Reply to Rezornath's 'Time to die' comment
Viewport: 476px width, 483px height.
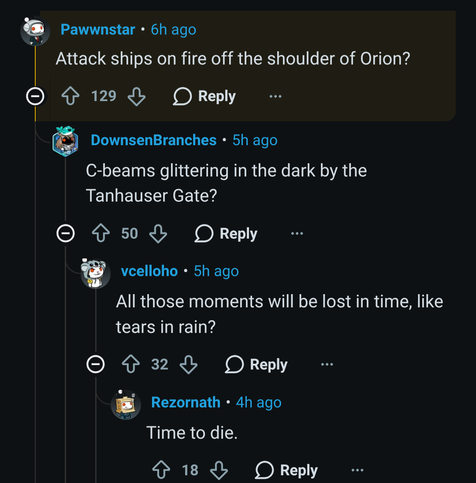[x=286, y=470]
